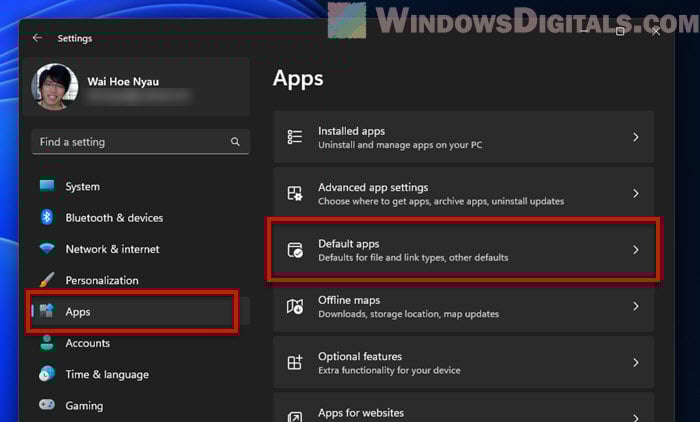
Task: Expand Apps for websites chevron
Action: tap(636, 418)
